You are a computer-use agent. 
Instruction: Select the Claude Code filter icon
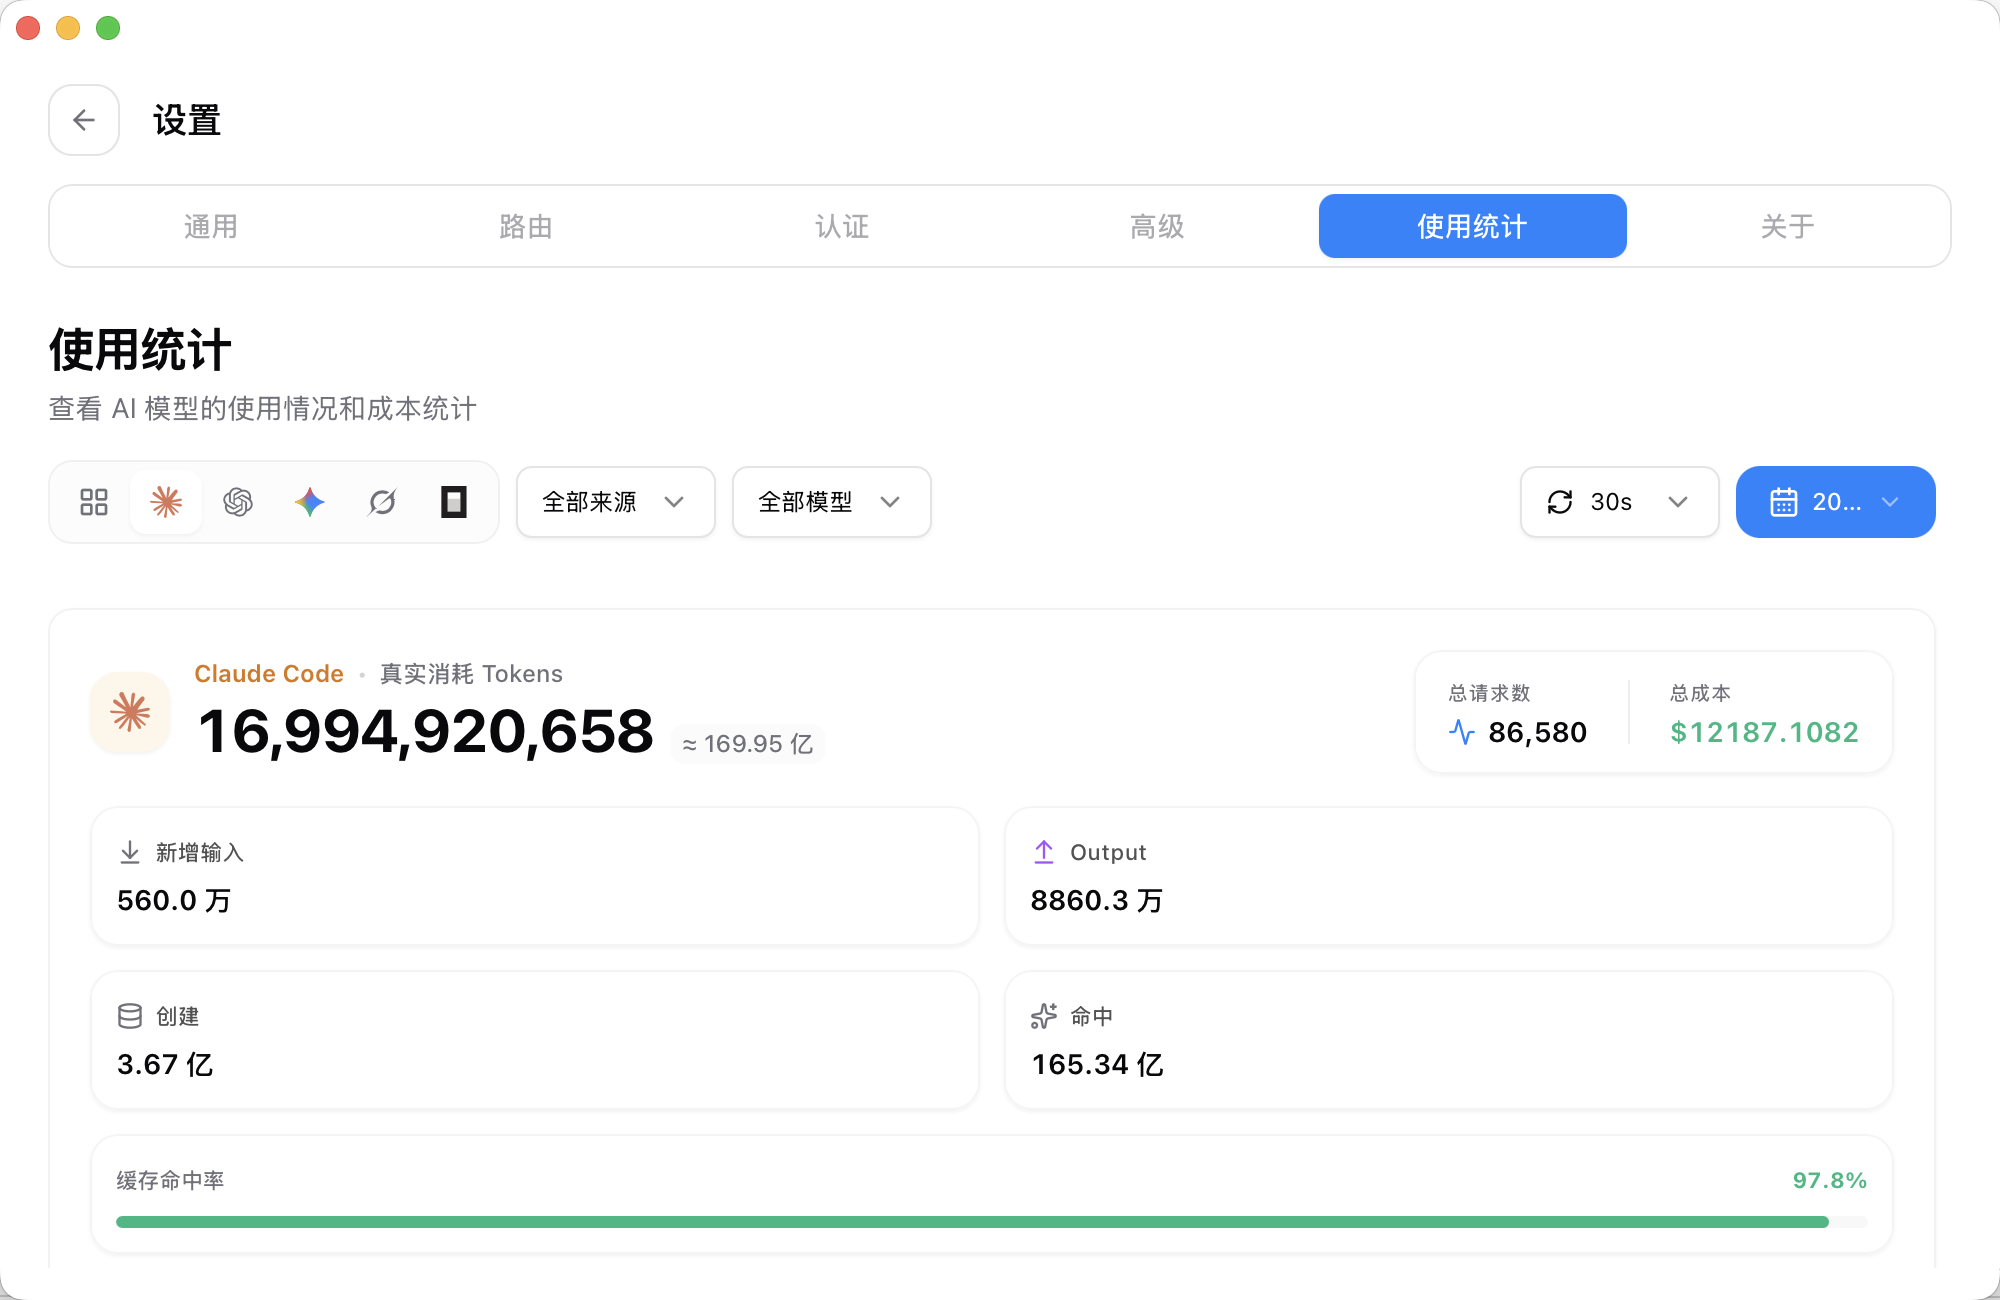pos(166,502)
